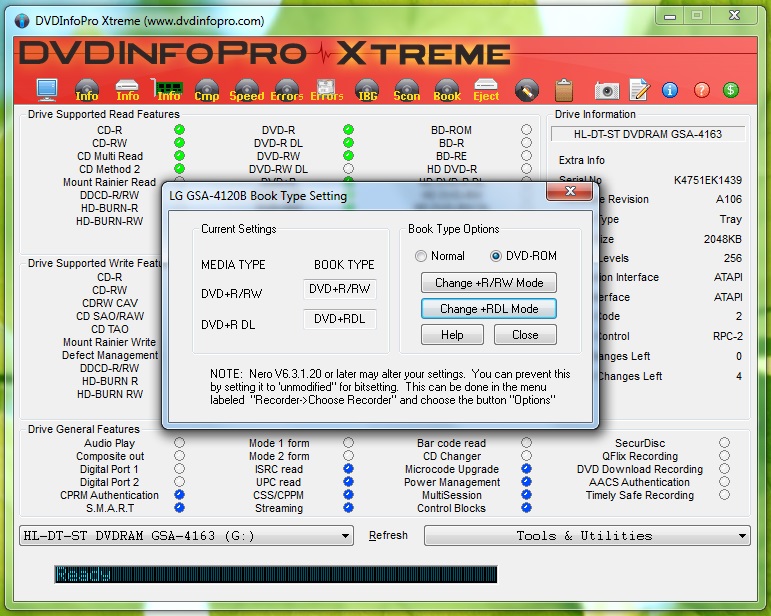Click the DVD+RDL book type field

(339, 319)
